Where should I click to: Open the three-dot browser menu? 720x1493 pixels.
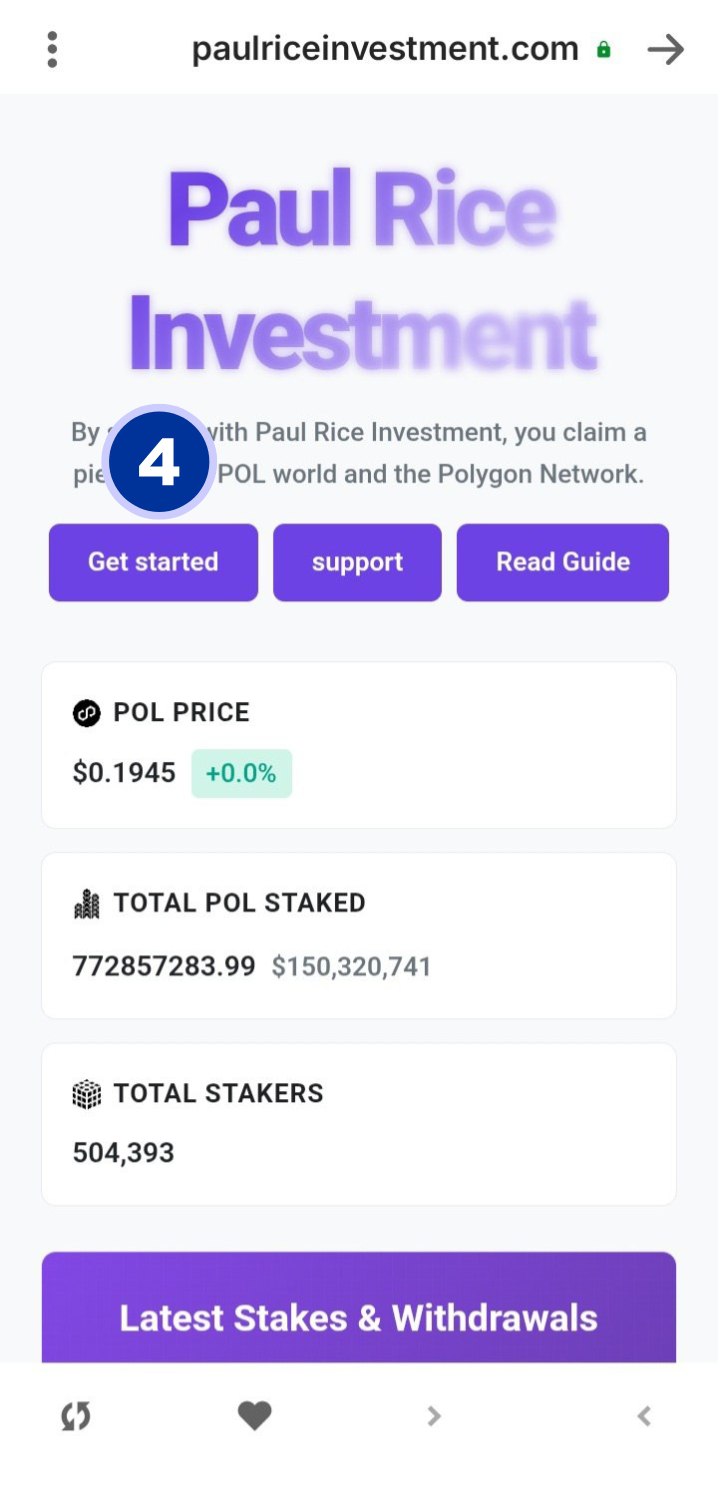tap(52, 49)
